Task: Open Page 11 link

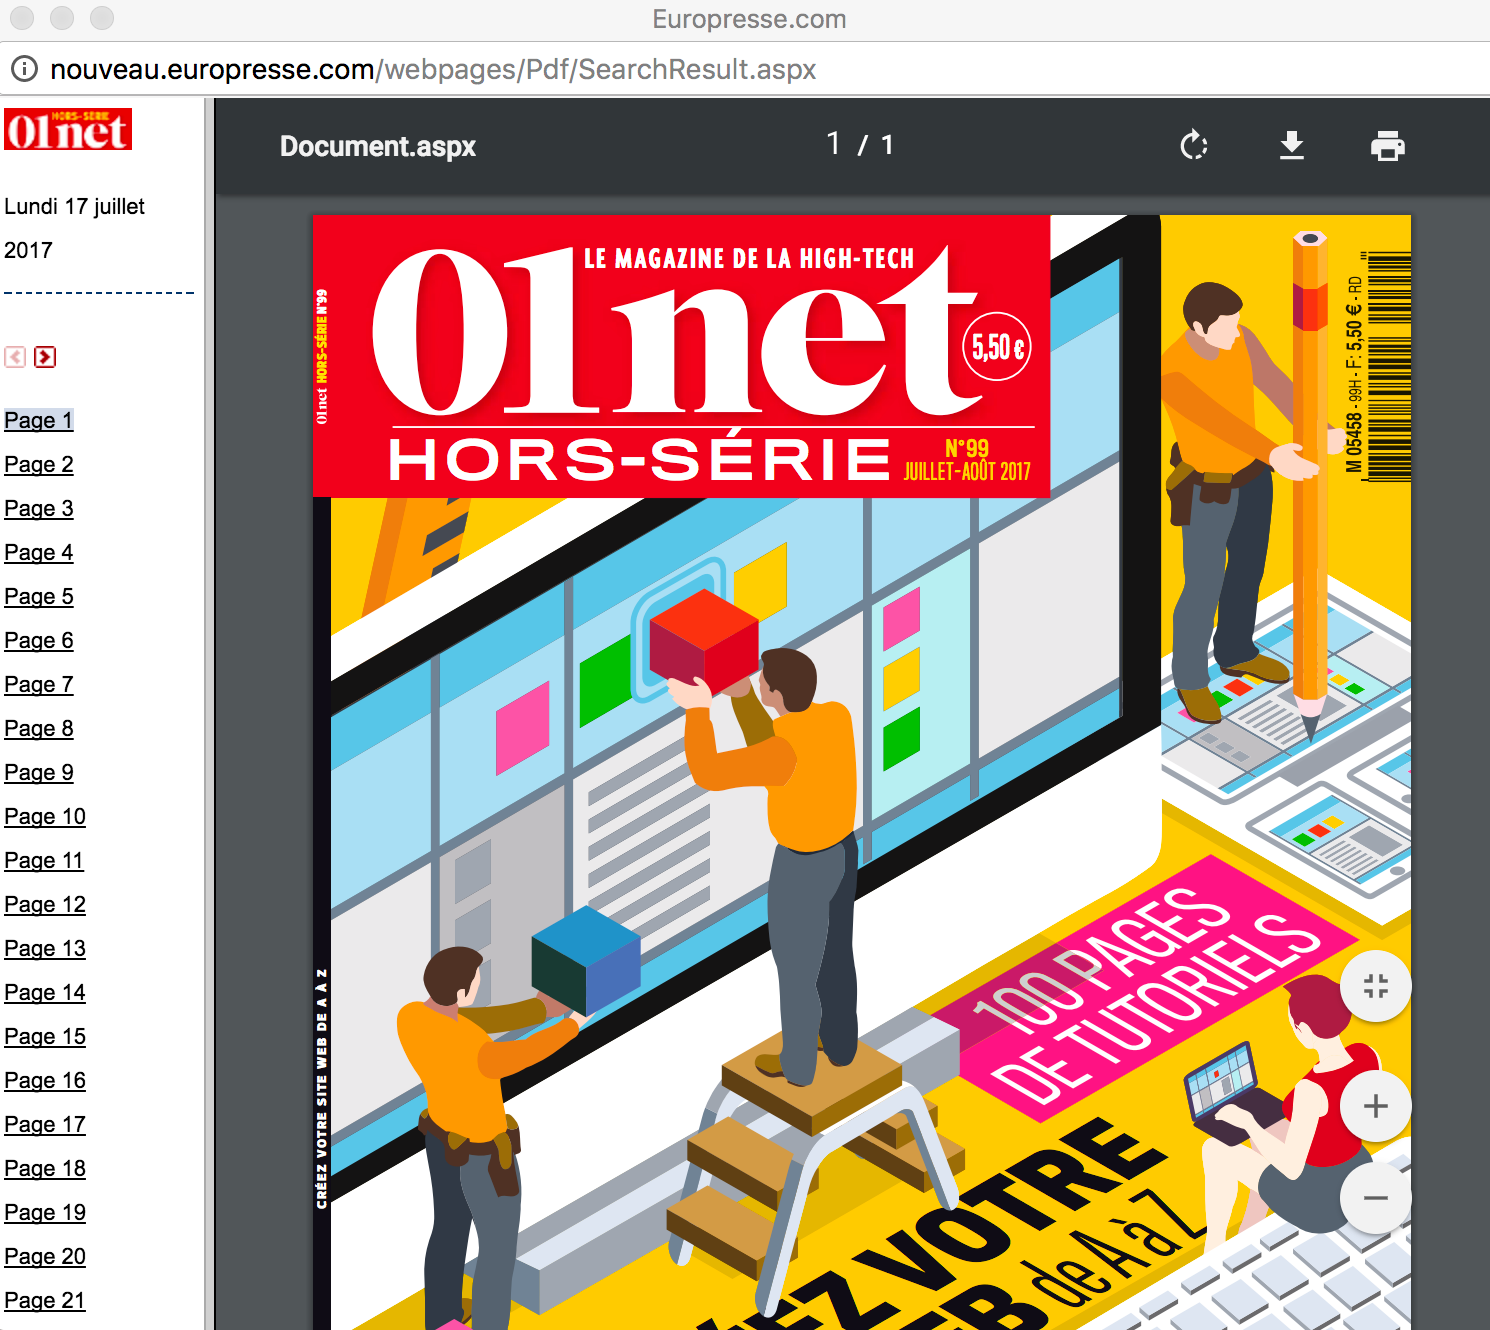Action: [x=44, y=860]
